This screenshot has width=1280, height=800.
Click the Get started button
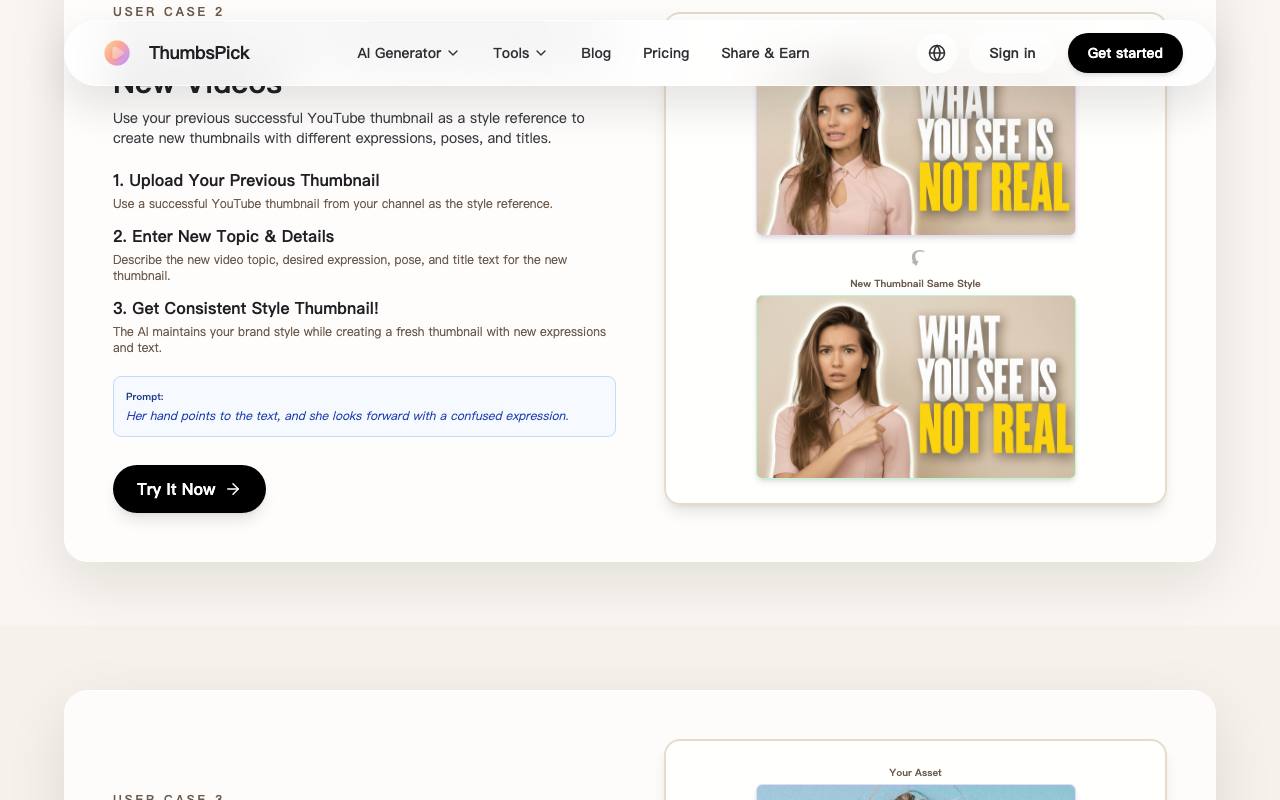(1125, 53)
